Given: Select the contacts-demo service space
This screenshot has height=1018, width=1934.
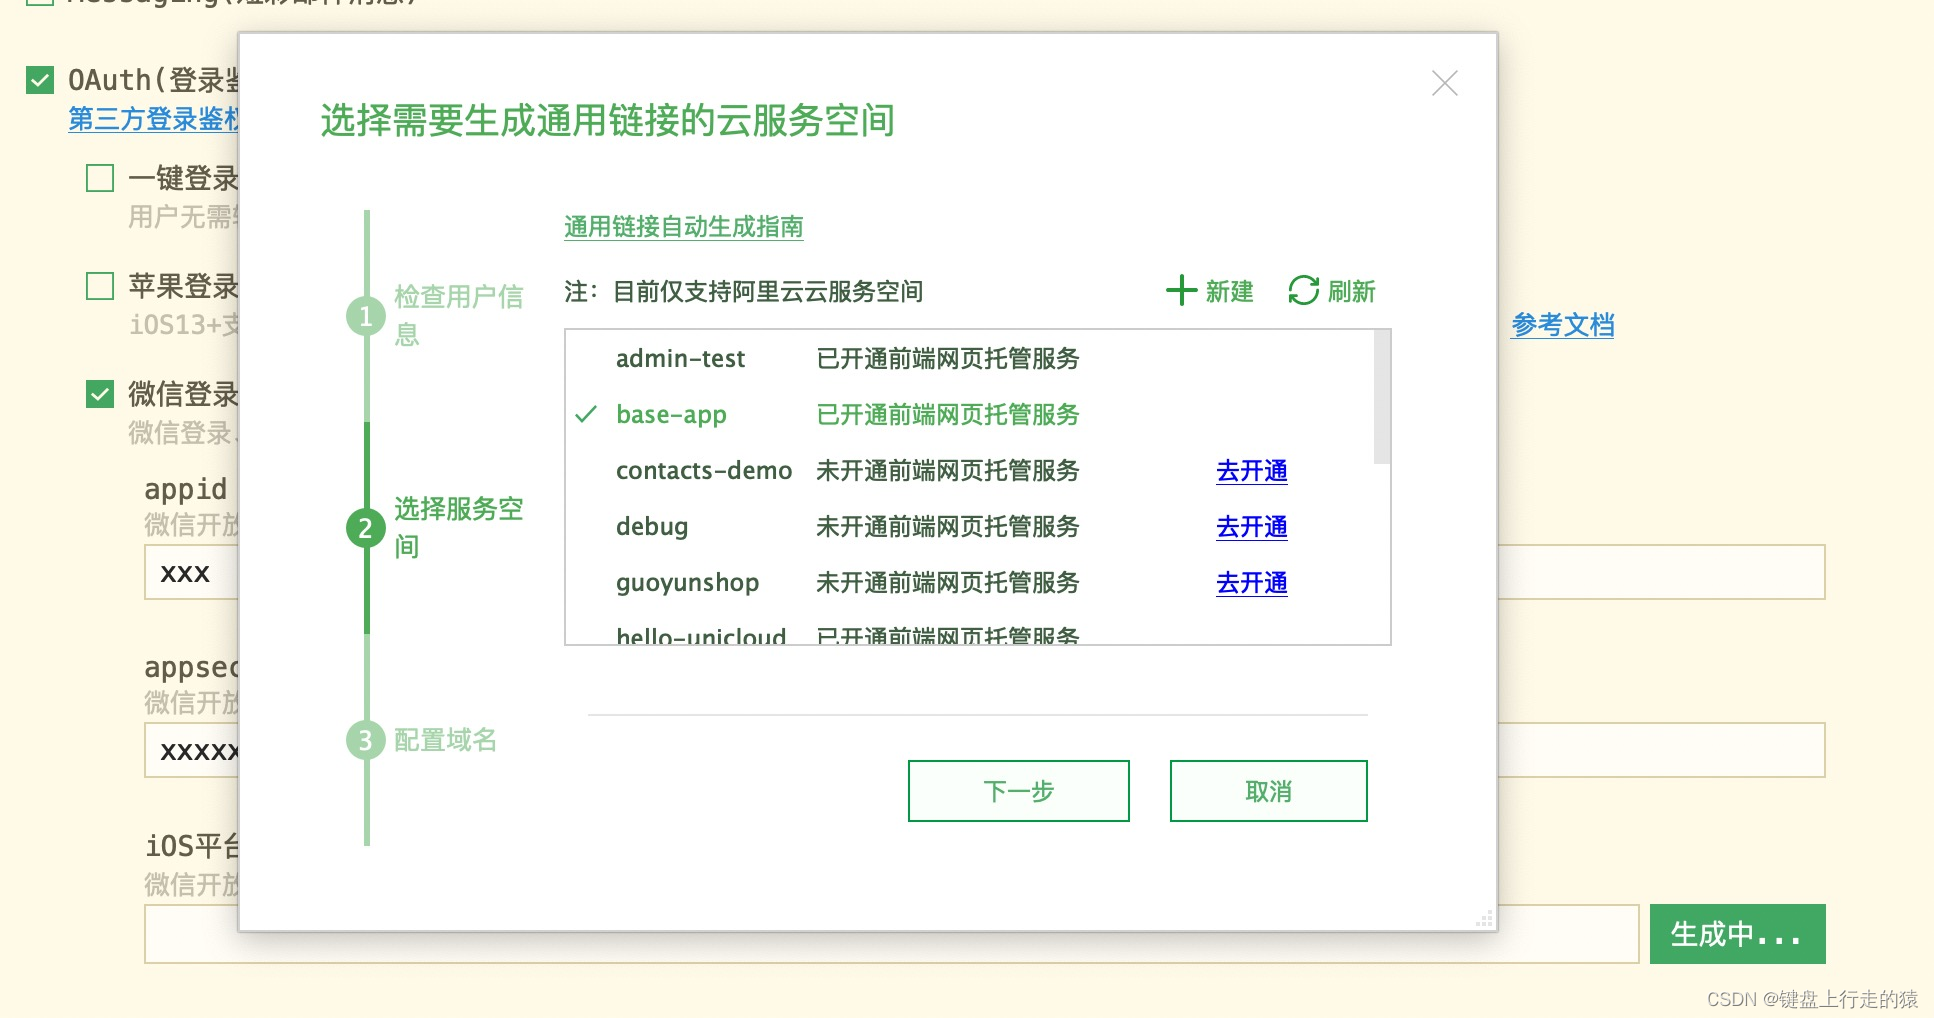Looking at the screenshot, I should point(970,471).
